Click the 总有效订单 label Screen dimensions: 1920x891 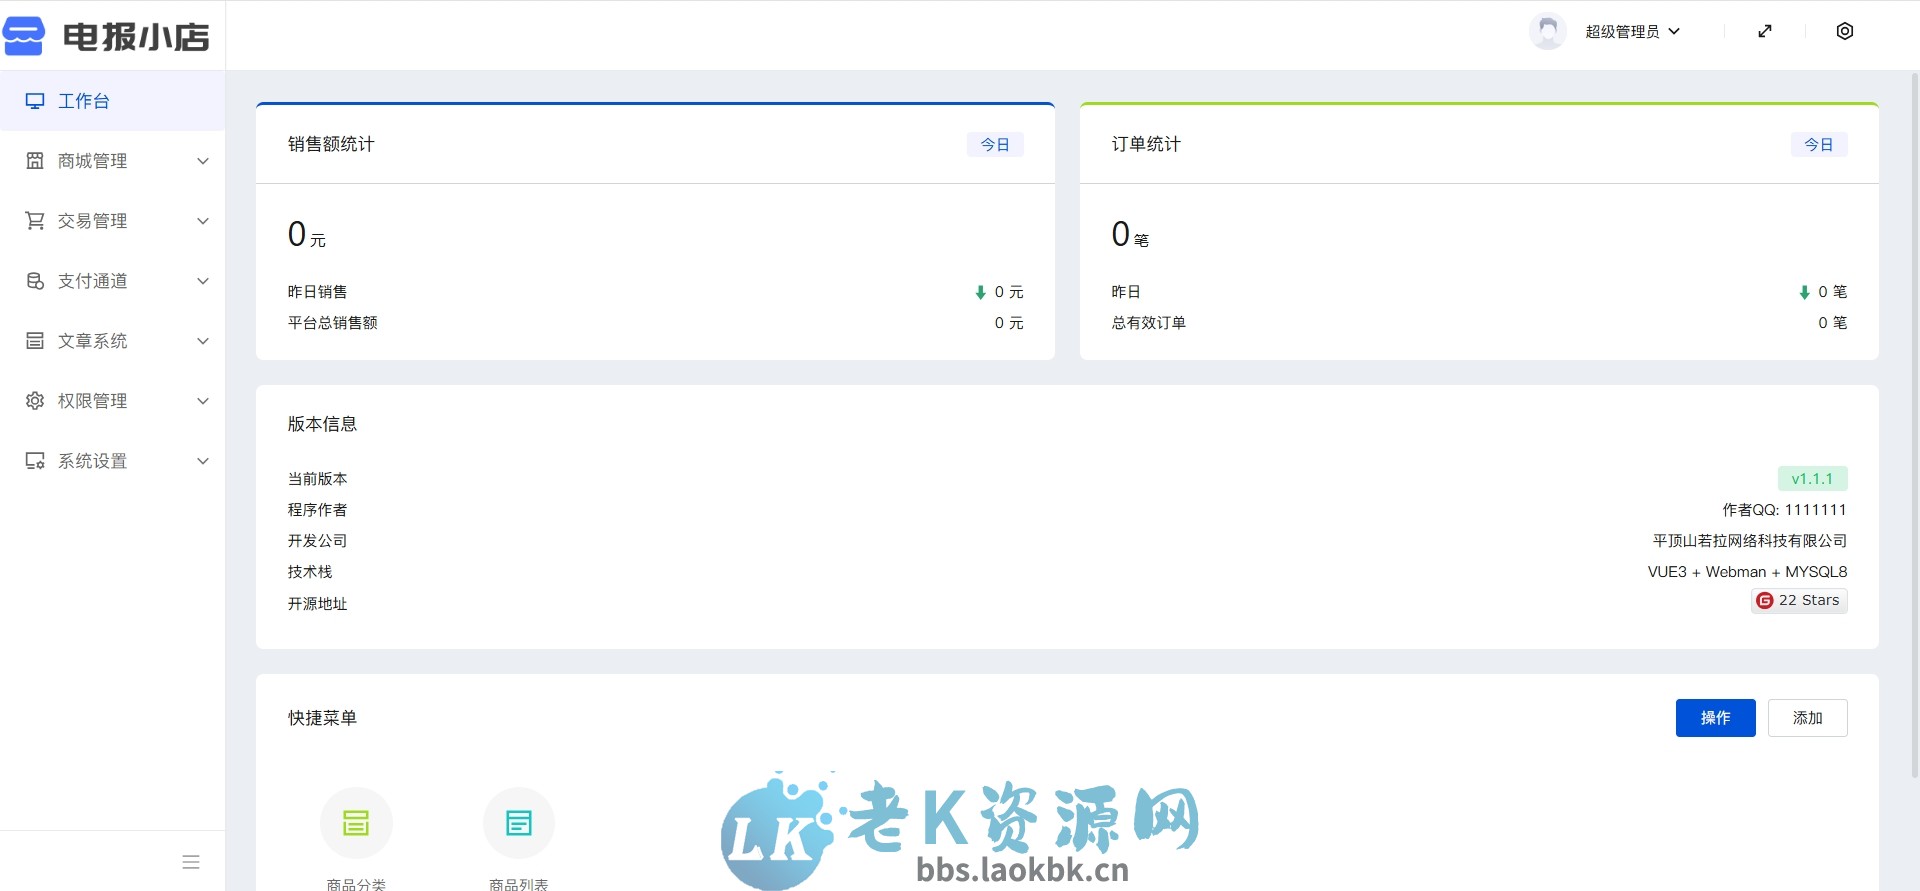[x=1149, y=323]
